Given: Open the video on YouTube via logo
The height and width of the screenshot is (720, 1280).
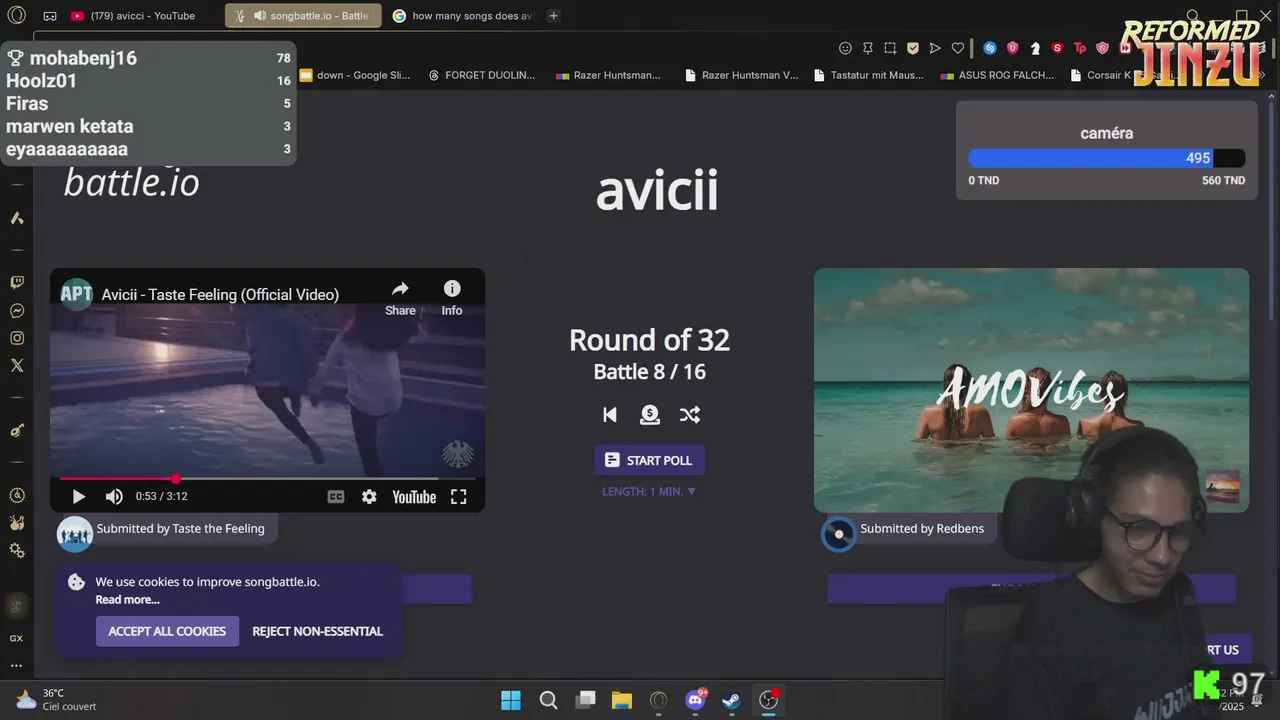Looking at the screenshot, I should (414, 497).
